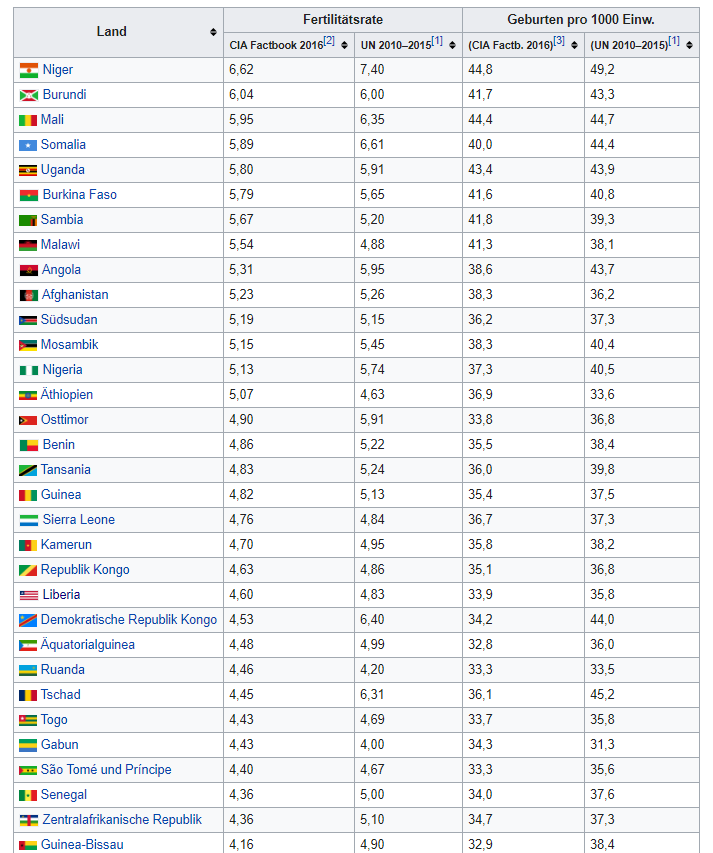
Task: Click the Tschad flag icon
Action: [28, 695]
